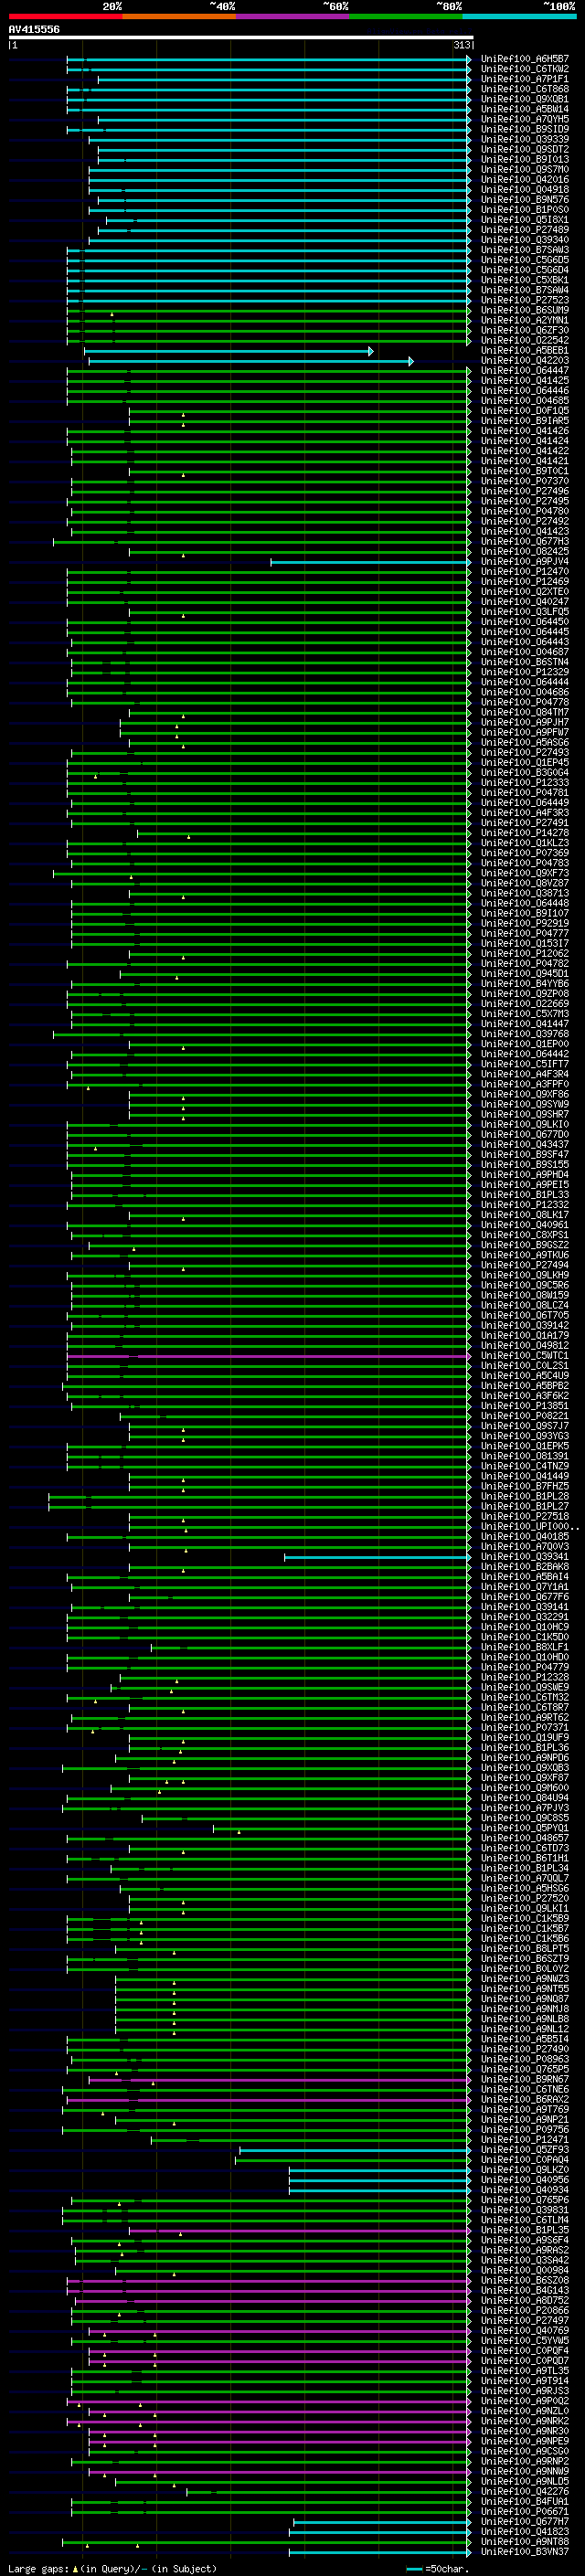Select label UniRef100_P12470

(x=524, y=571)
